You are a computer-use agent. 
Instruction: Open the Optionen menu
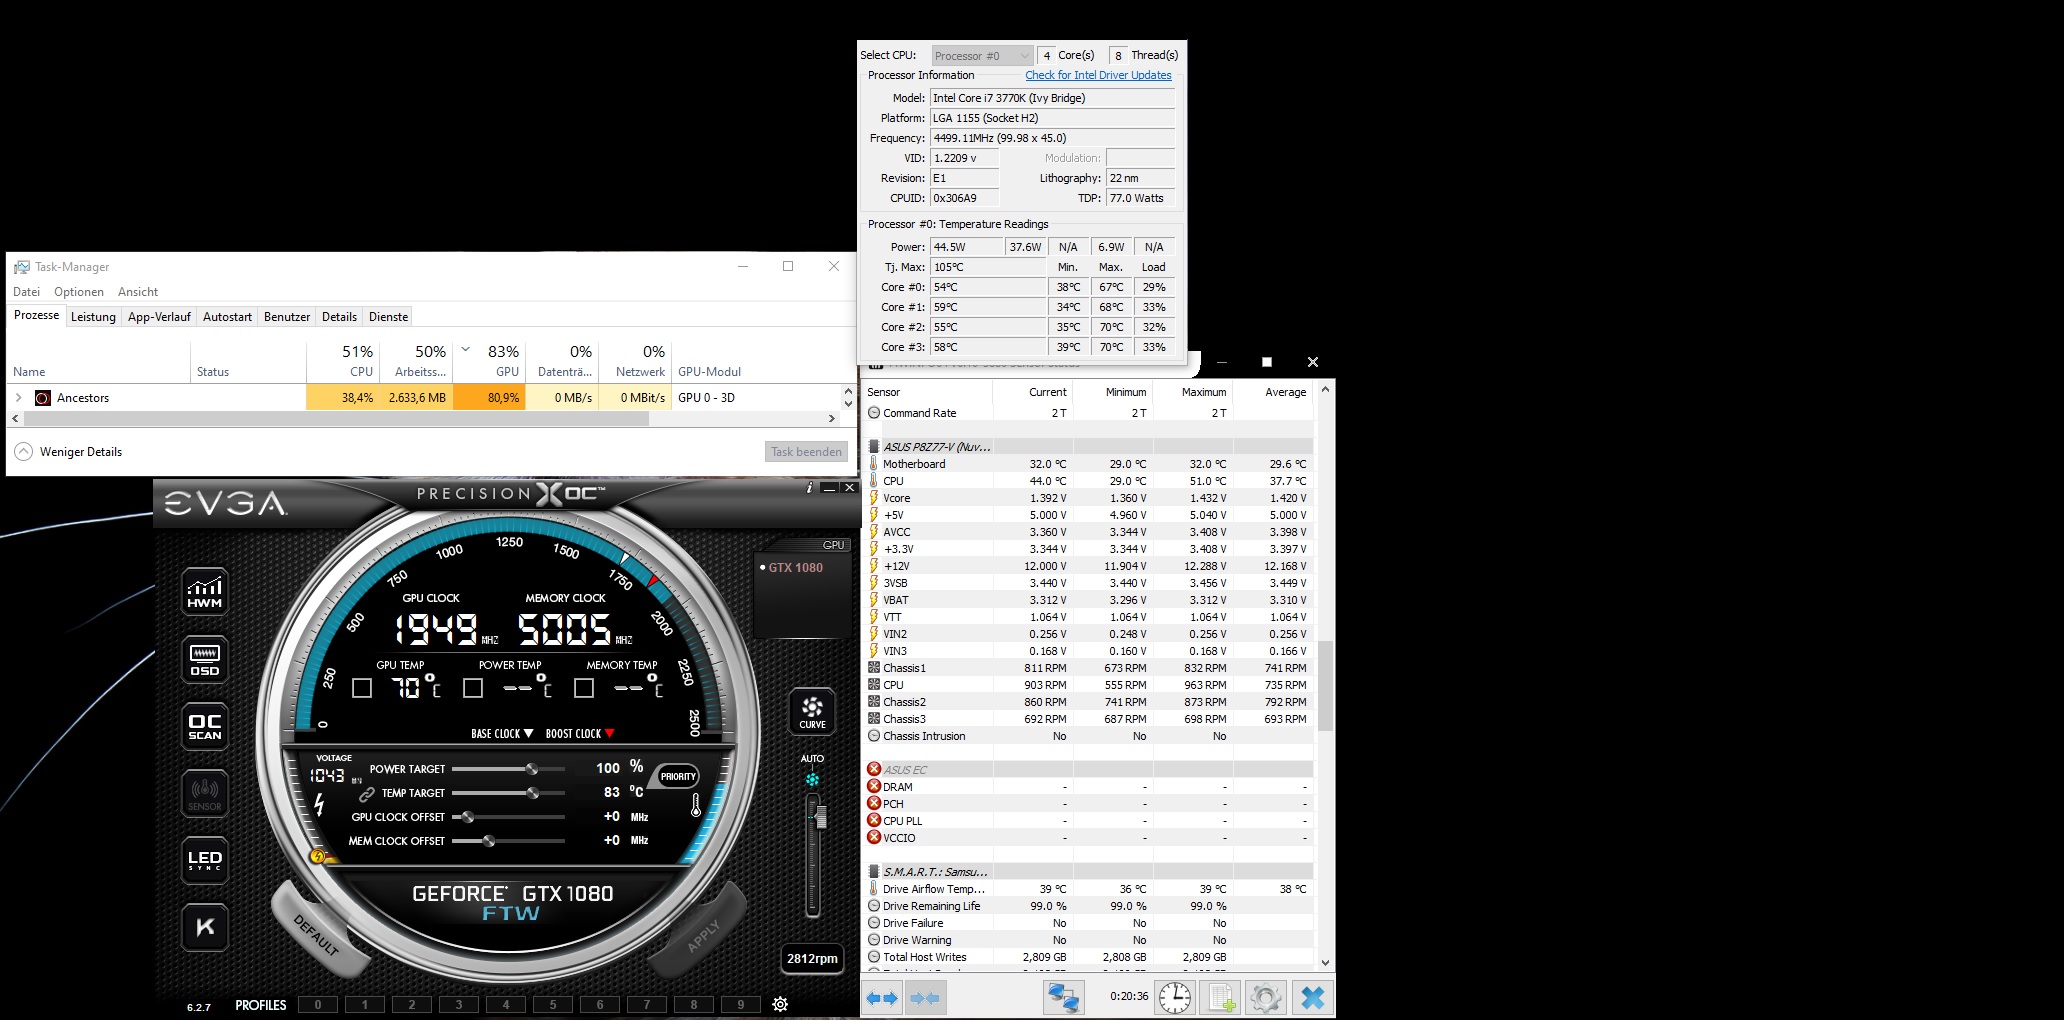(x=79, y=292)
